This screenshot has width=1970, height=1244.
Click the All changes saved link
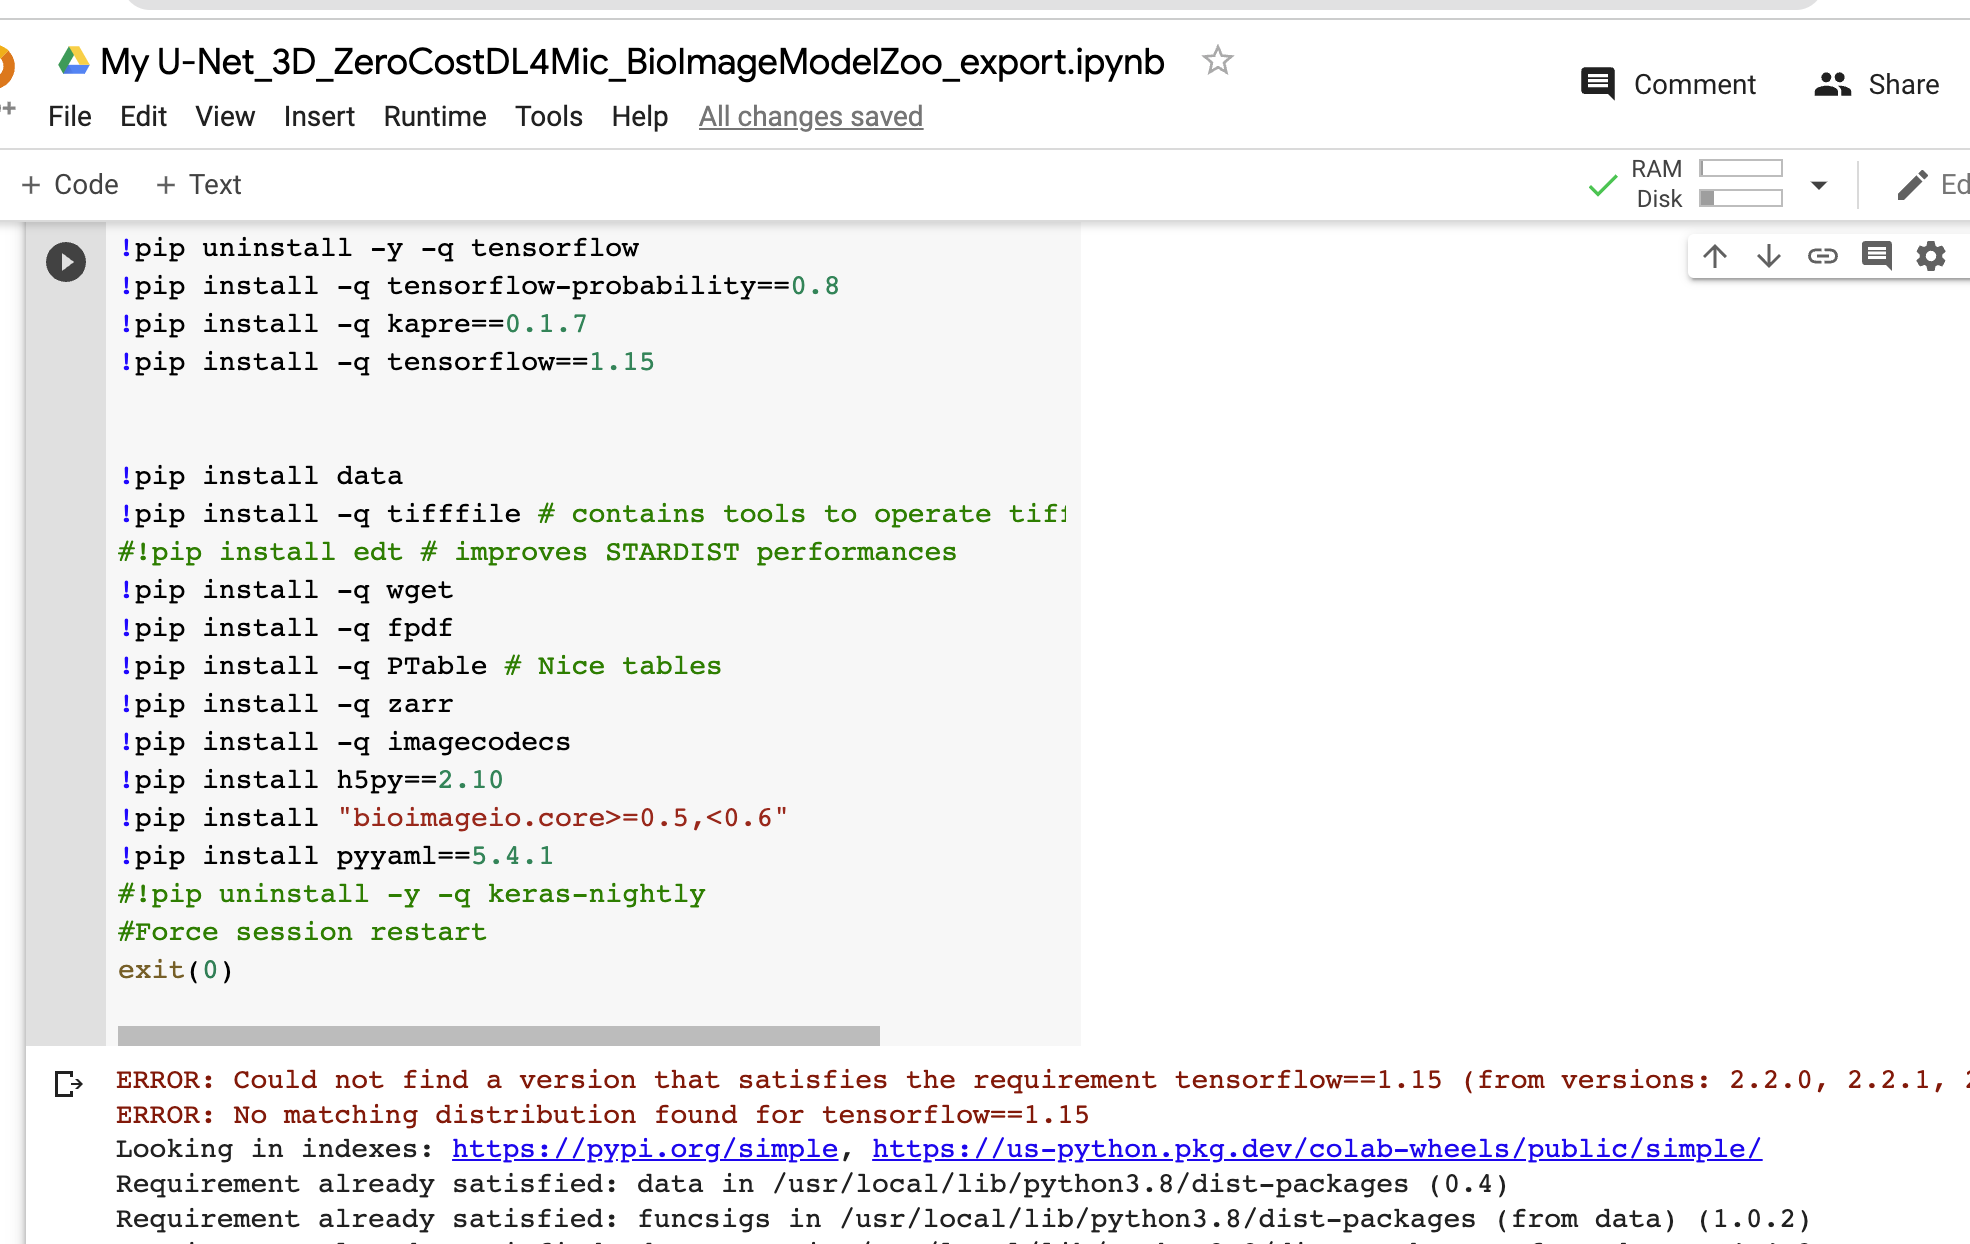click(x=810, y=117)
